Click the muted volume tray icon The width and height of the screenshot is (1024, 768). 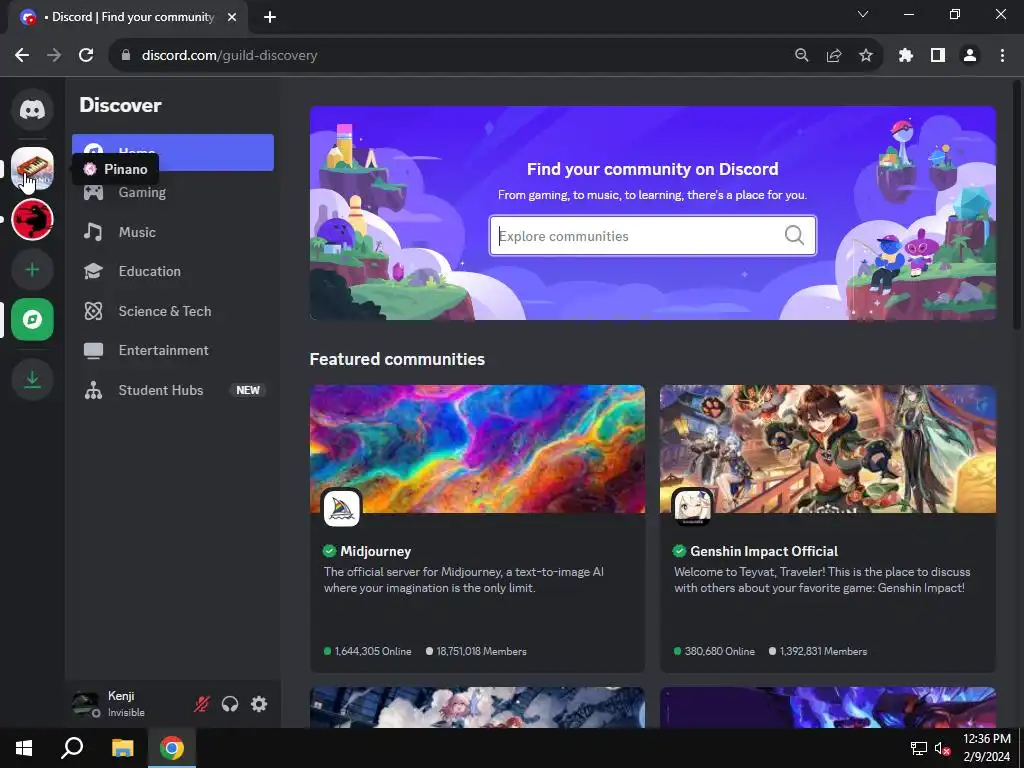(x=942, y=748)
